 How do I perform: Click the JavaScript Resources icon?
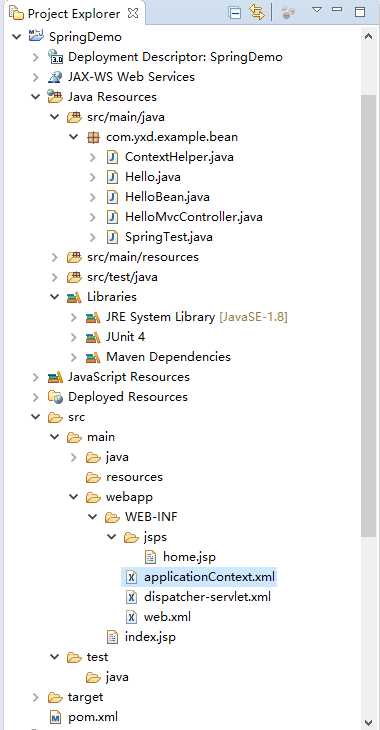click(55, 377)
